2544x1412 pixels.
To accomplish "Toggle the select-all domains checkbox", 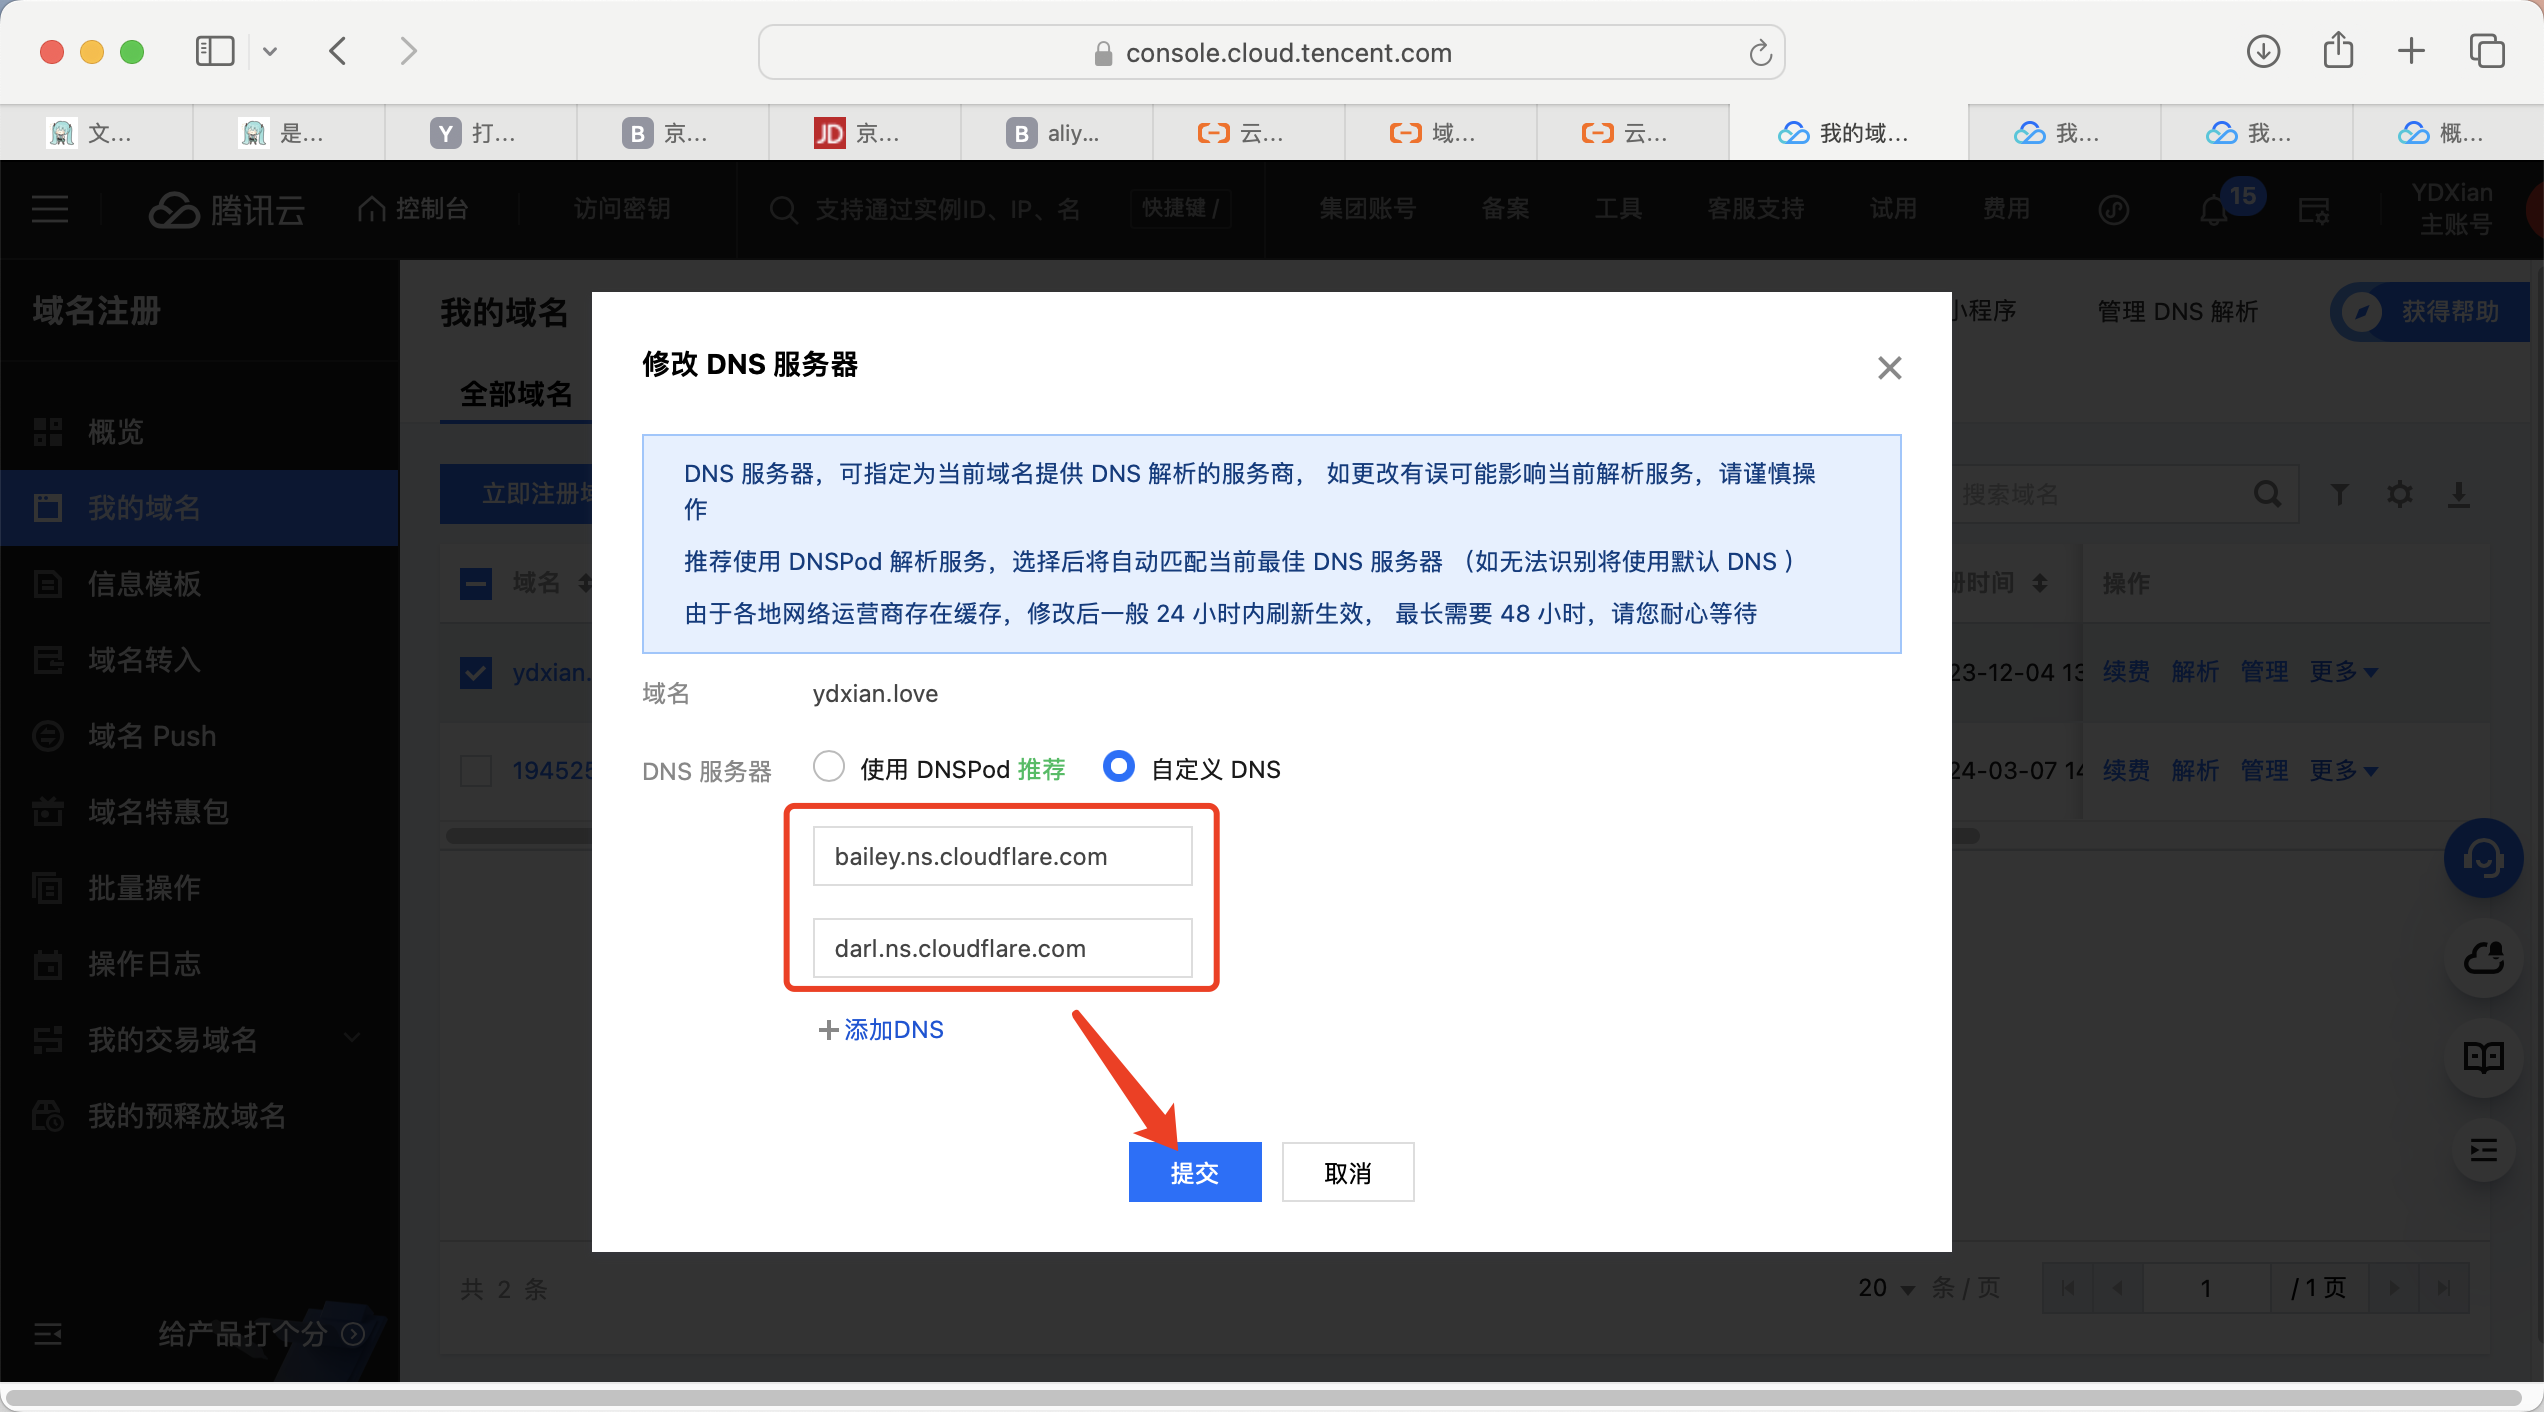I will [x=476, y=583].
